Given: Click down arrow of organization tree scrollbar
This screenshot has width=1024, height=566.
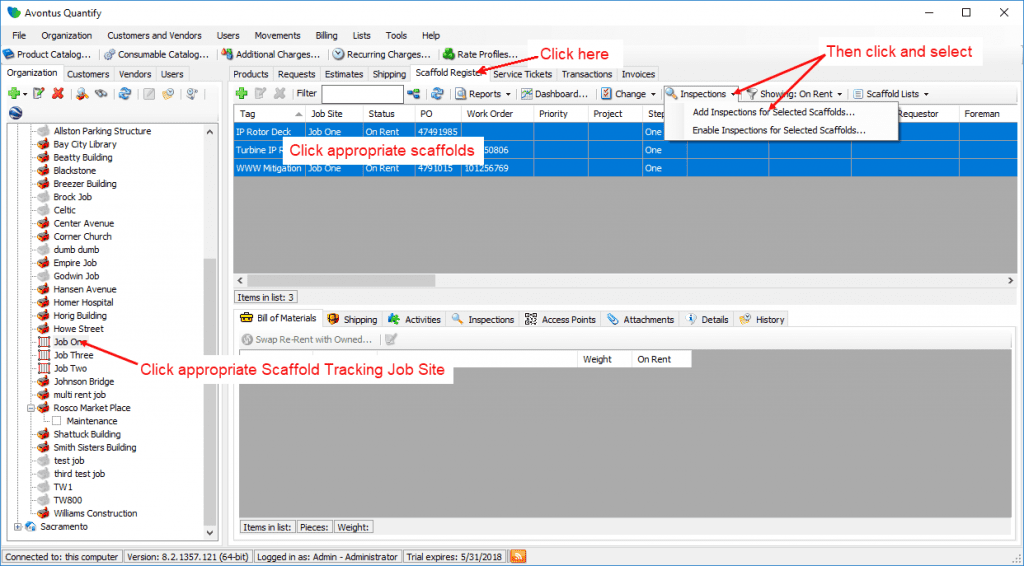Looking at the screenshot, I should point(210,532).
